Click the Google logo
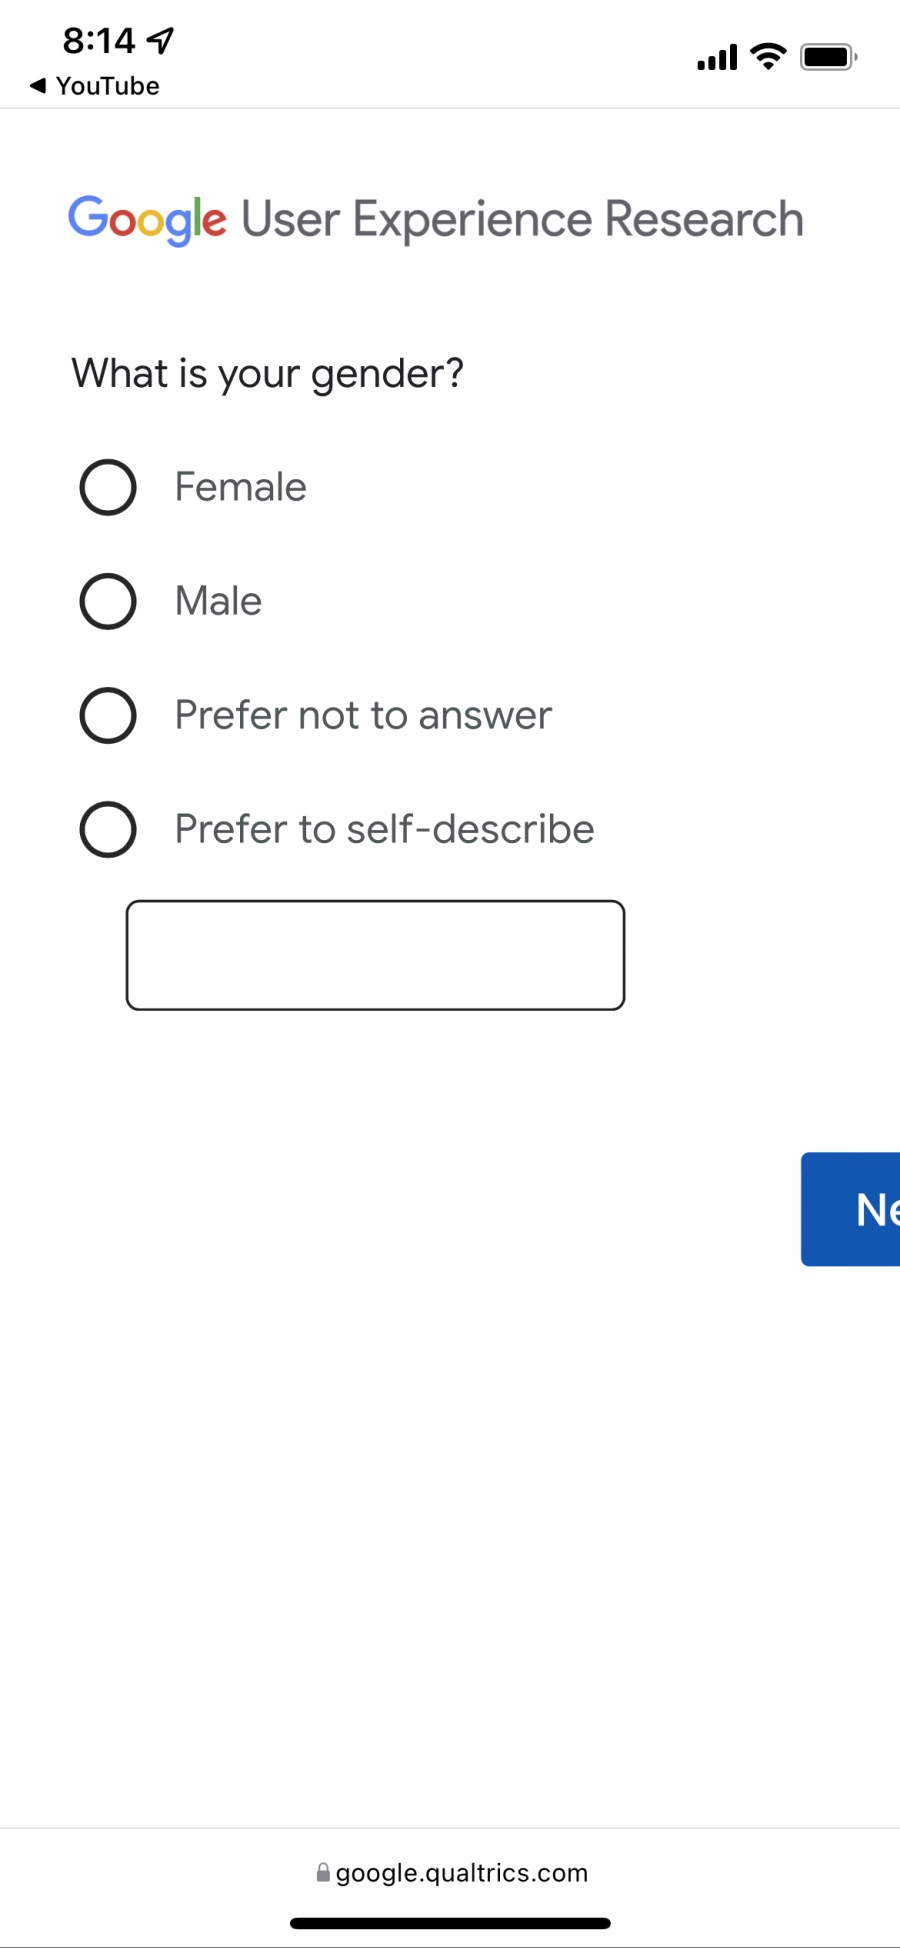Viewport: 900px width, 1948px height. coord(147,220)
